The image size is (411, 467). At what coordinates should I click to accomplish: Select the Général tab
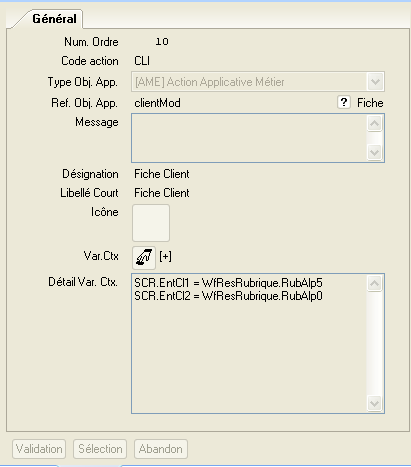[54, 19]
